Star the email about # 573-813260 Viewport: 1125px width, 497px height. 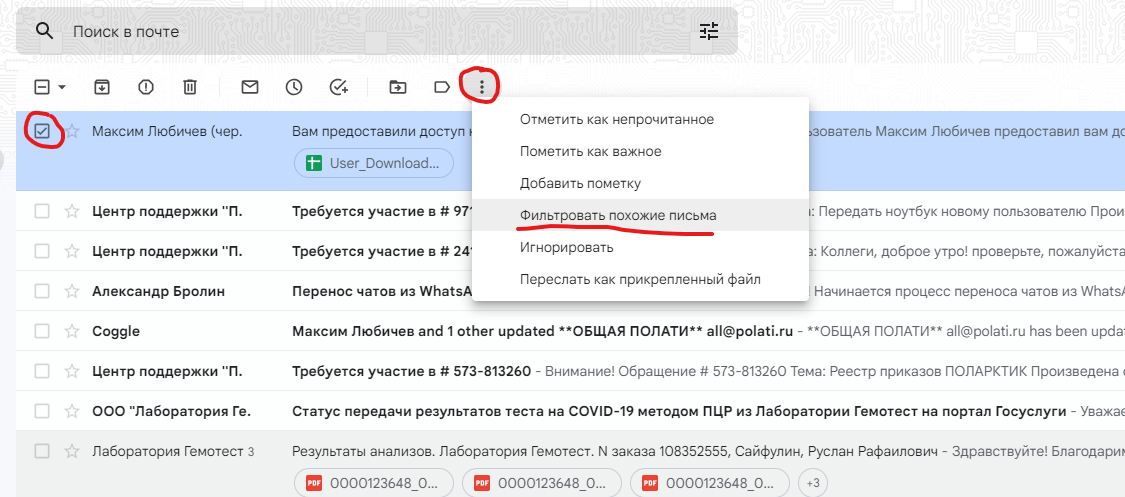[x=72, y=371]
